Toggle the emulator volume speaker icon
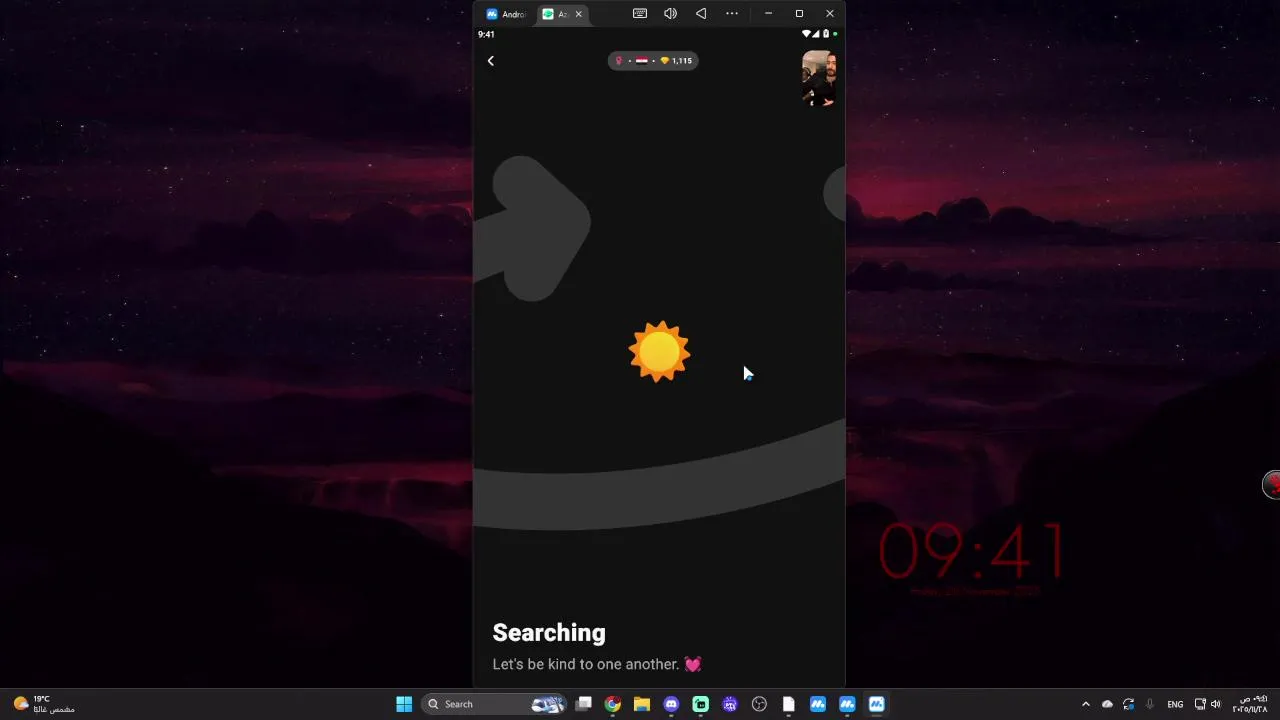The width and height of the screenshot is (1280, 720). coord(670,14)
